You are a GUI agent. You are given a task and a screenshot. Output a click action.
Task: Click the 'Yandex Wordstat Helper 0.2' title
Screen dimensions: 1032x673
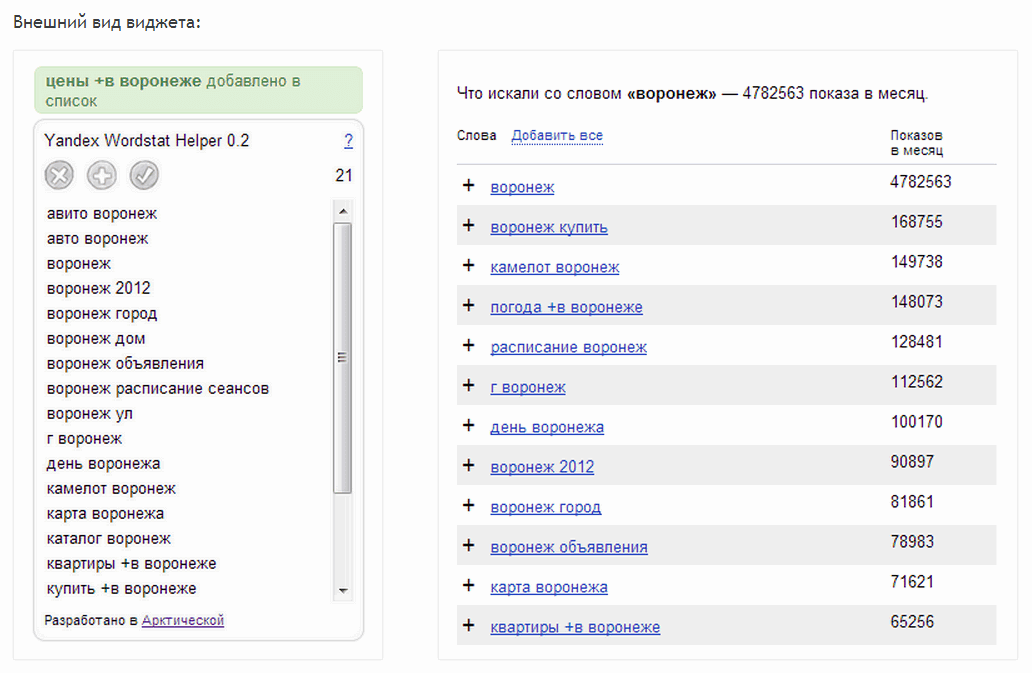tap(147, 141)
